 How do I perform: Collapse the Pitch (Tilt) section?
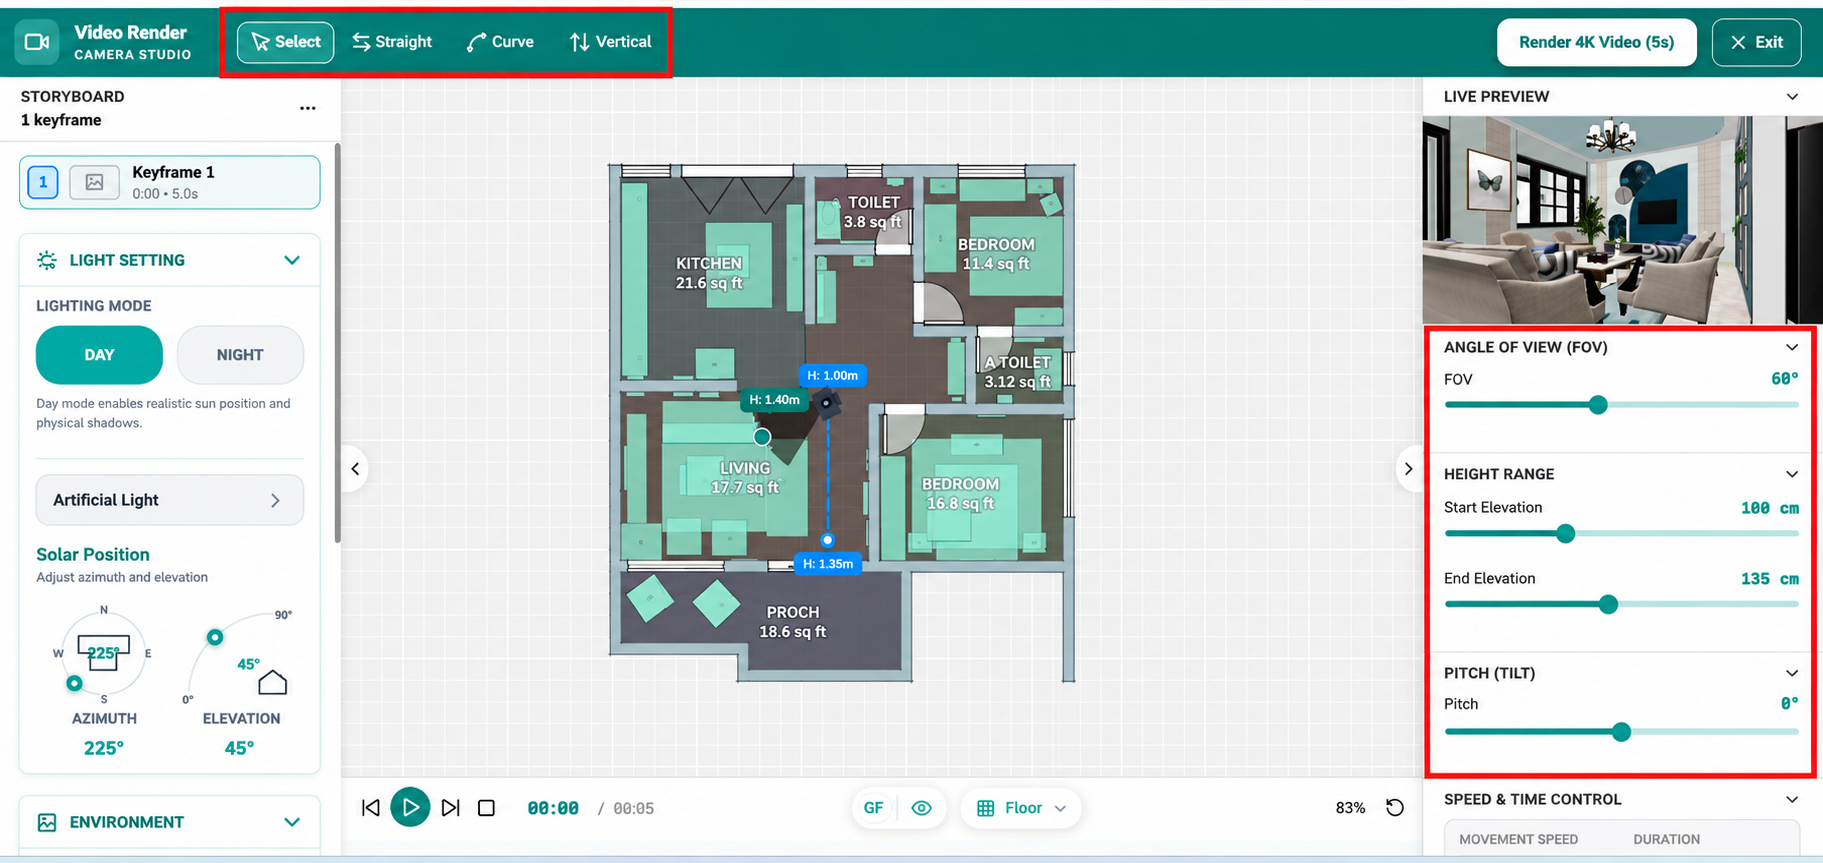tap(1792, 673)
